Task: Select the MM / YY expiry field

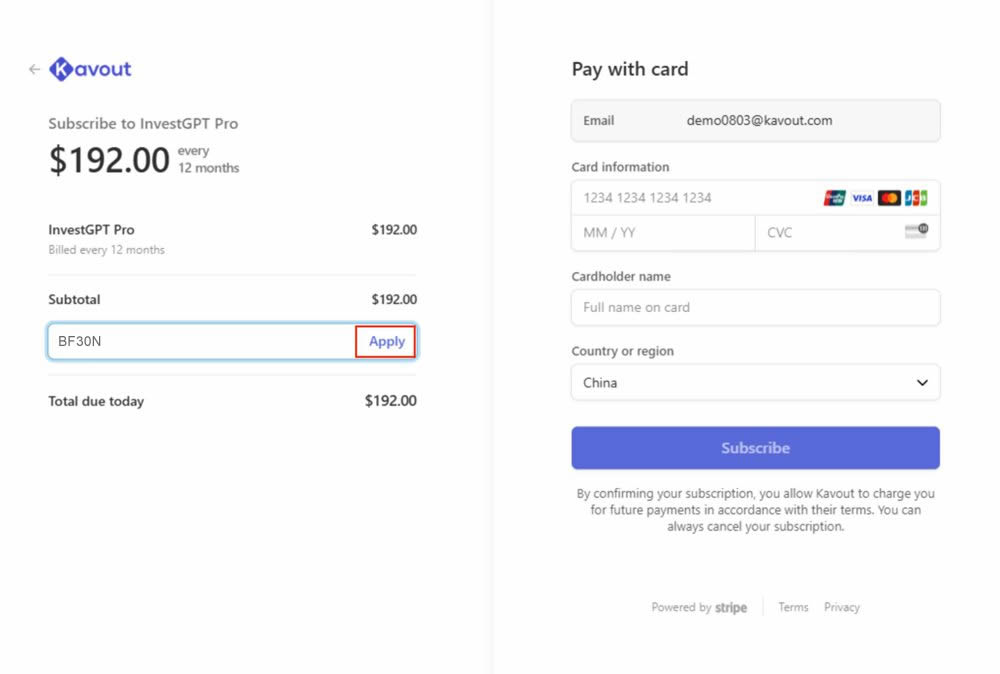Action: pos(663,232)
